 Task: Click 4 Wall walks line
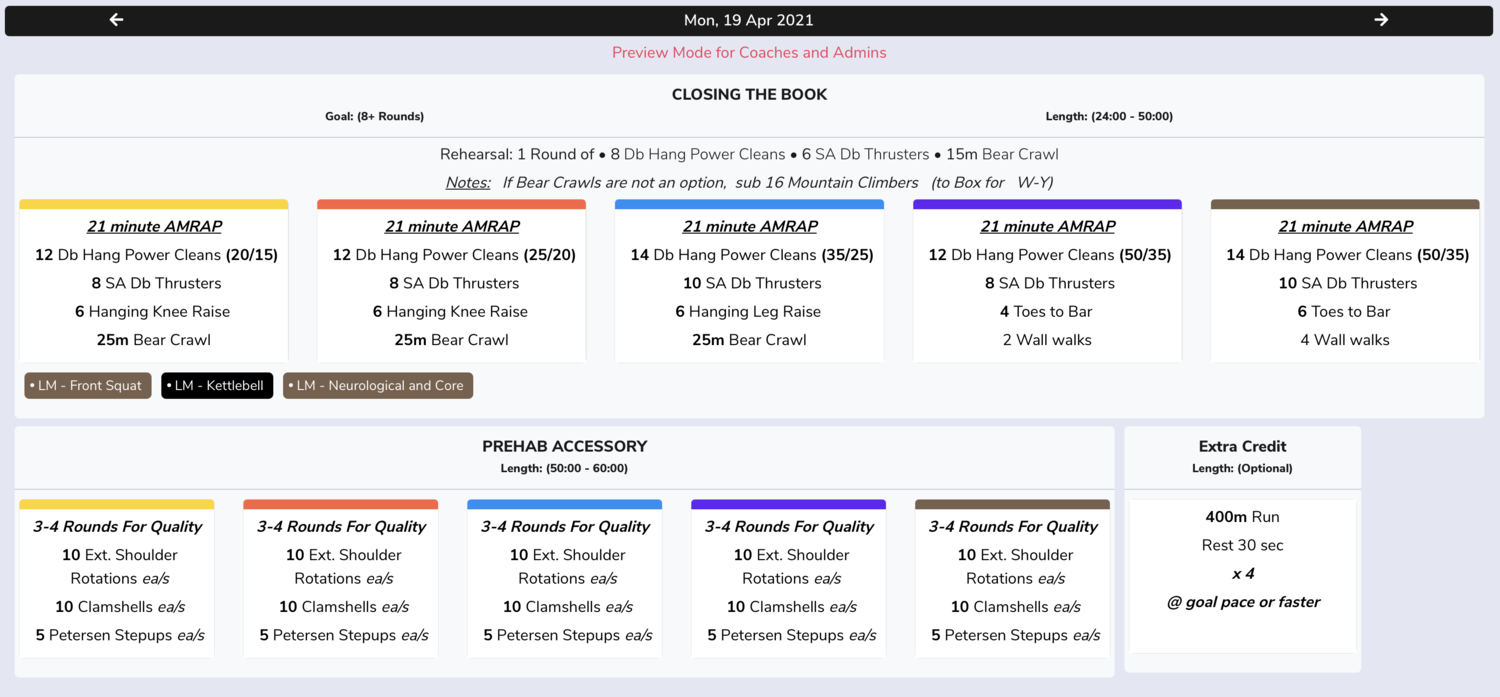tap(1345, 340)
